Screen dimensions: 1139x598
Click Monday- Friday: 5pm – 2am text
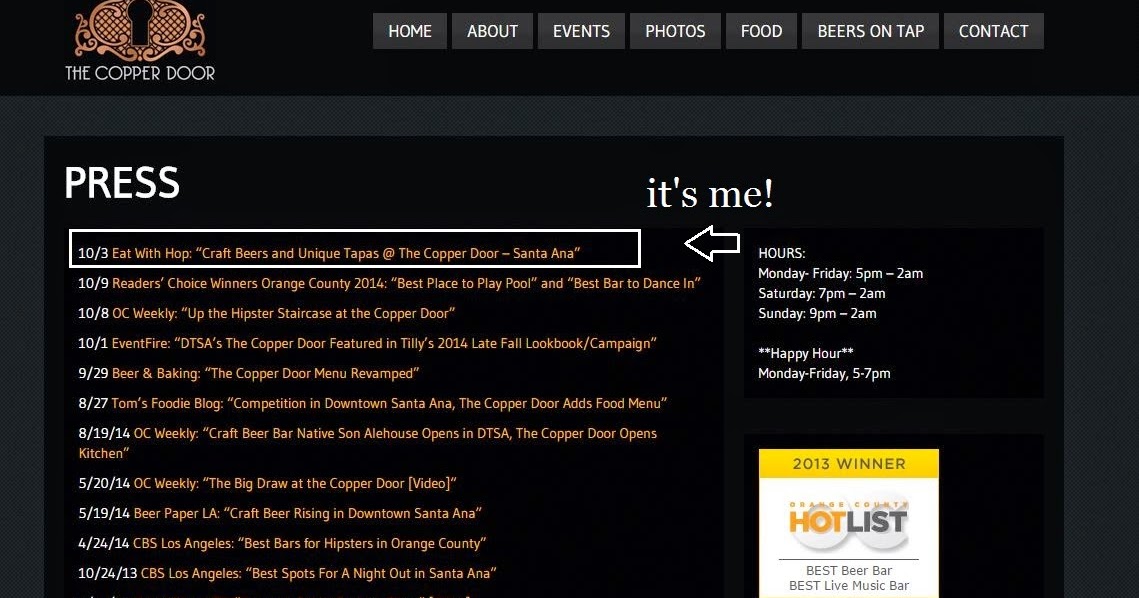(840, 274)
